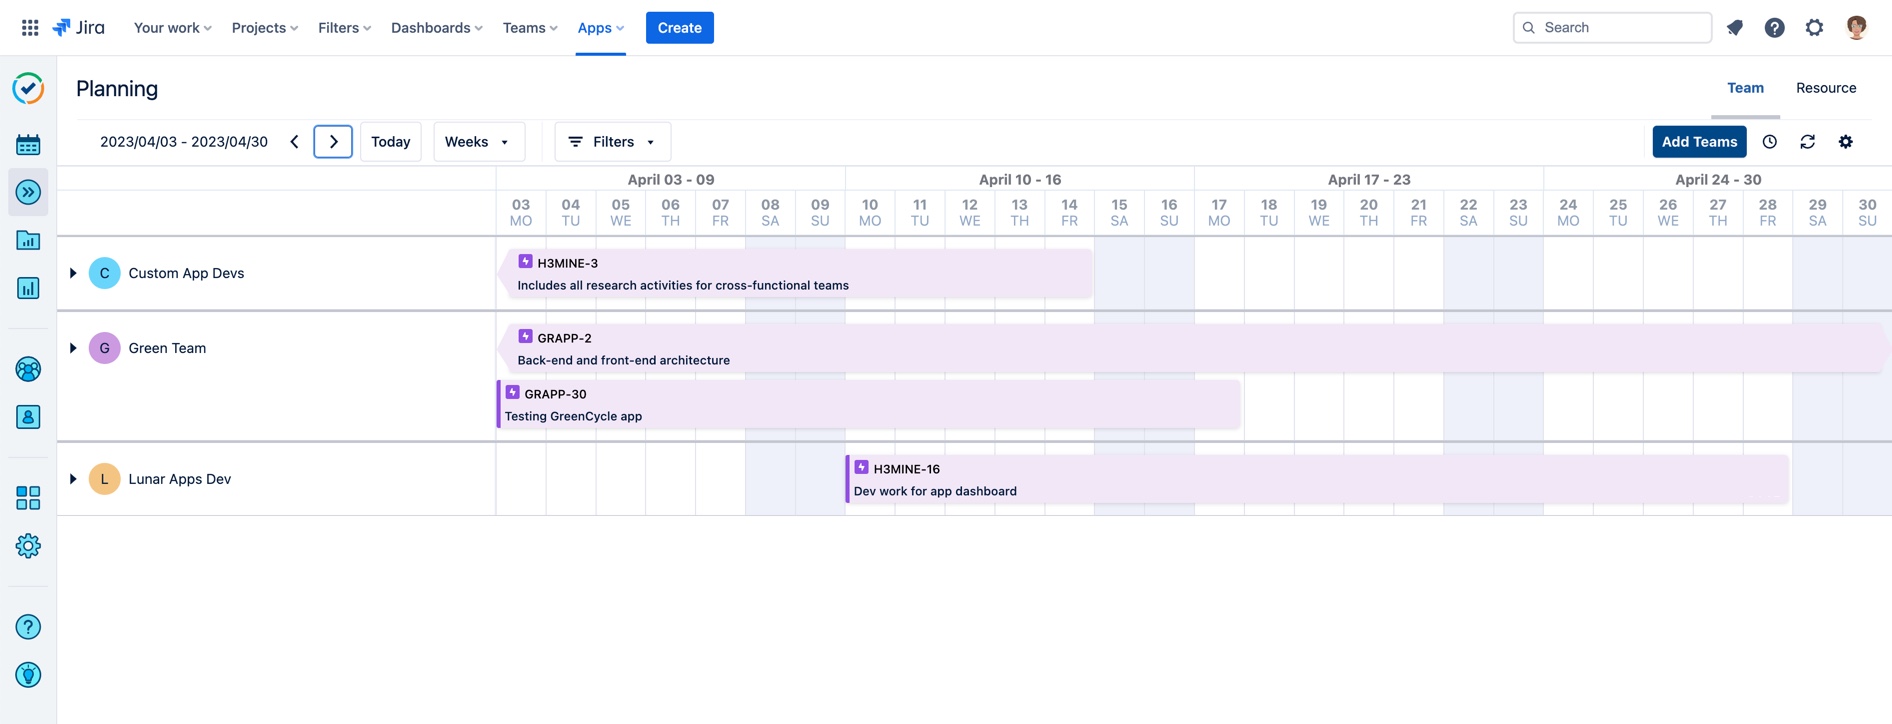1892x724 pixels.
Task: Open the Projects menu
Action: (x=264, y=28)
